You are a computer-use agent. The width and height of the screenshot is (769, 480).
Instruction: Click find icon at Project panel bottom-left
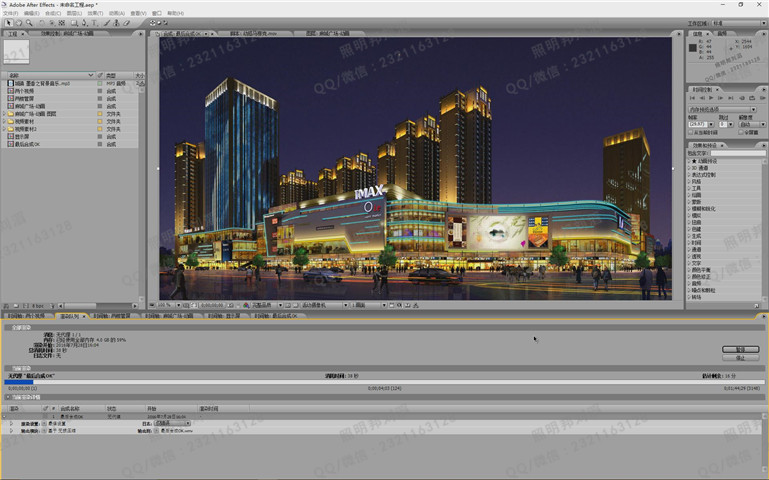coord(6,305)
